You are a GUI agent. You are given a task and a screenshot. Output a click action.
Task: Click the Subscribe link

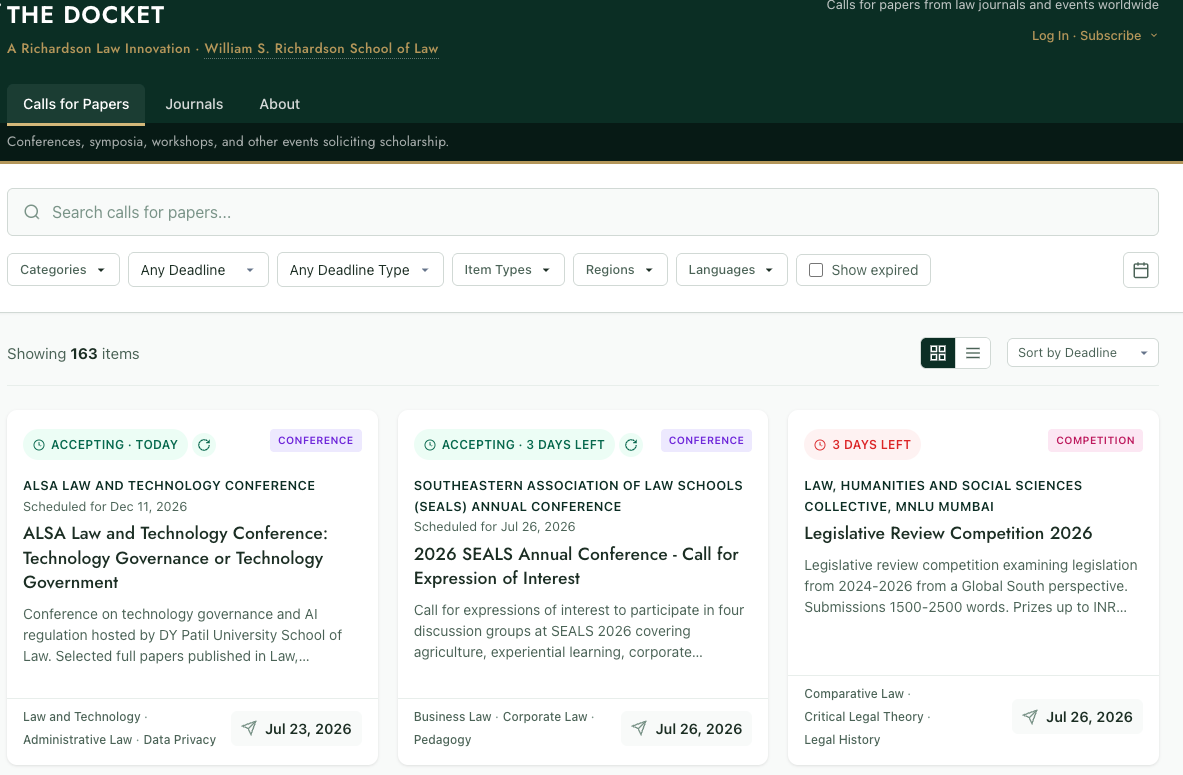(1110, 35)
